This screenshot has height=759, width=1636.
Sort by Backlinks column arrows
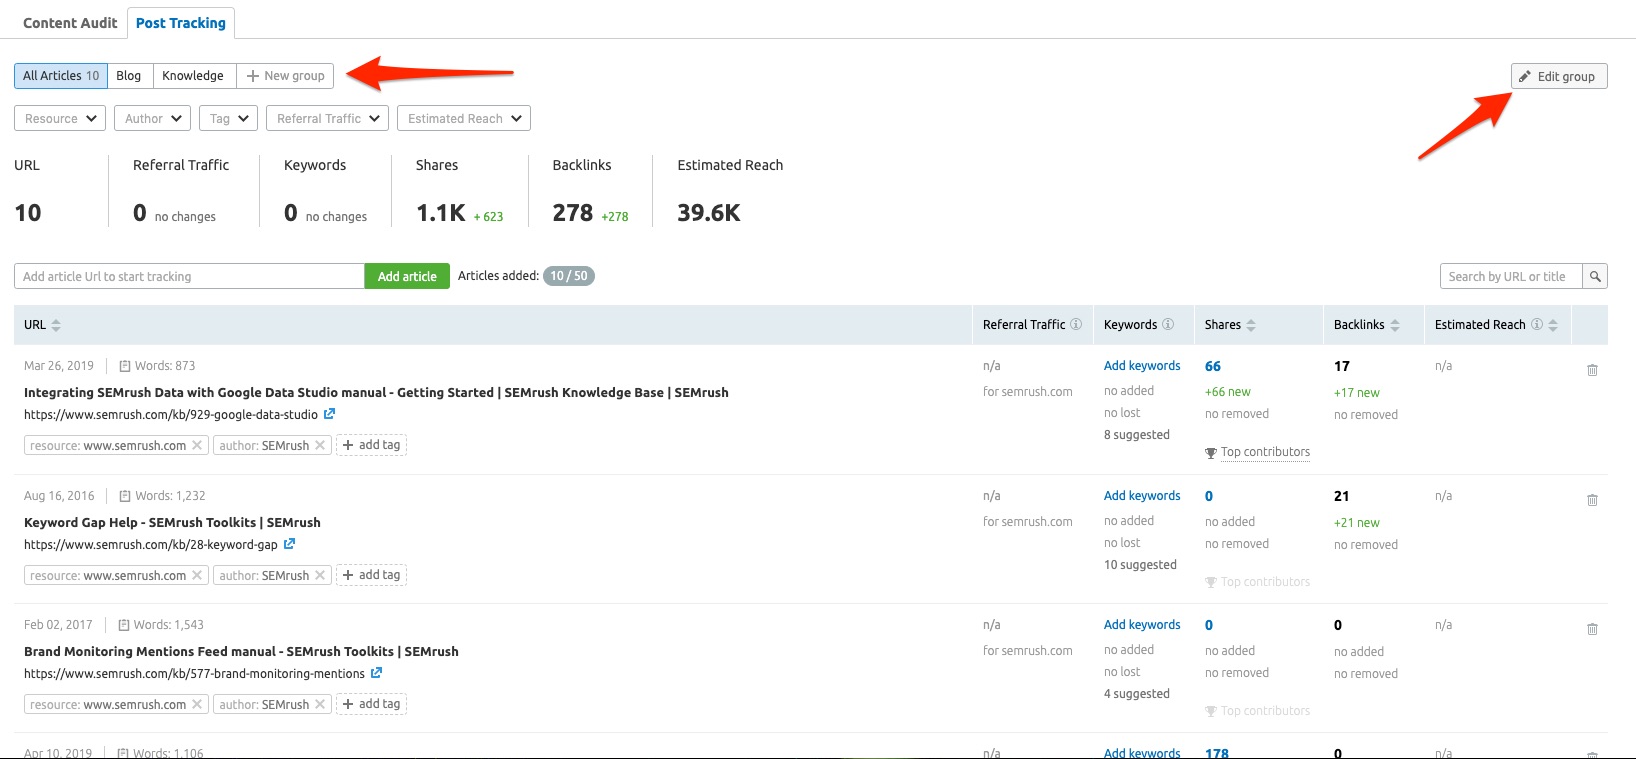1395,325
